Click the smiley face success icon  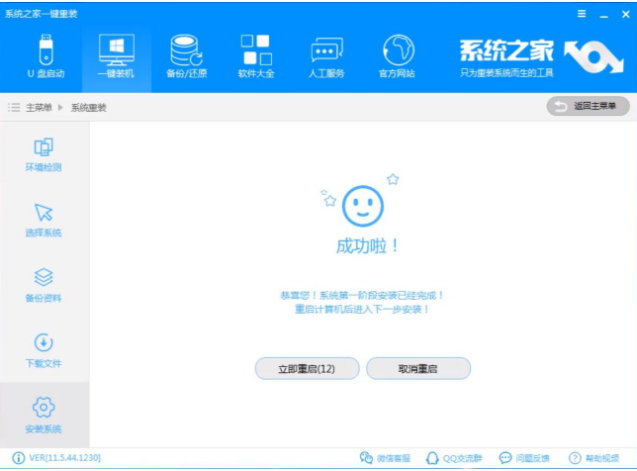(x=363, y=206)
